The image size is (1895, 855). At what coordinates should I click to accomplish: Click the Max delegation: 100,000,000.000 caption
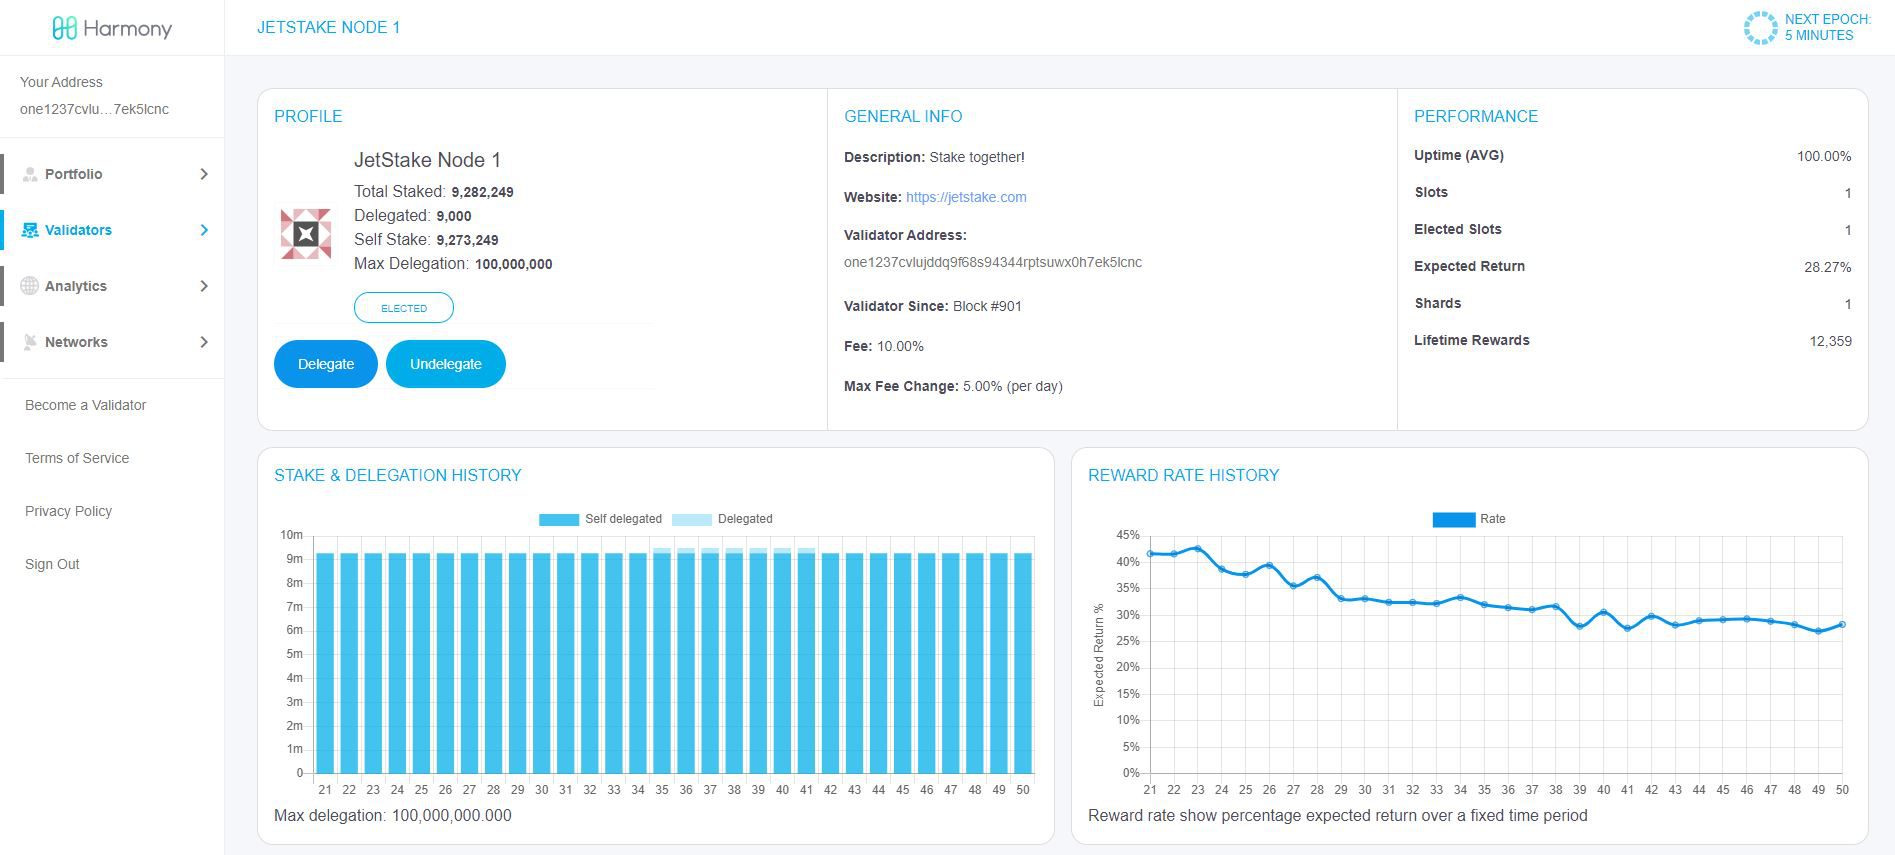(393, 816)
